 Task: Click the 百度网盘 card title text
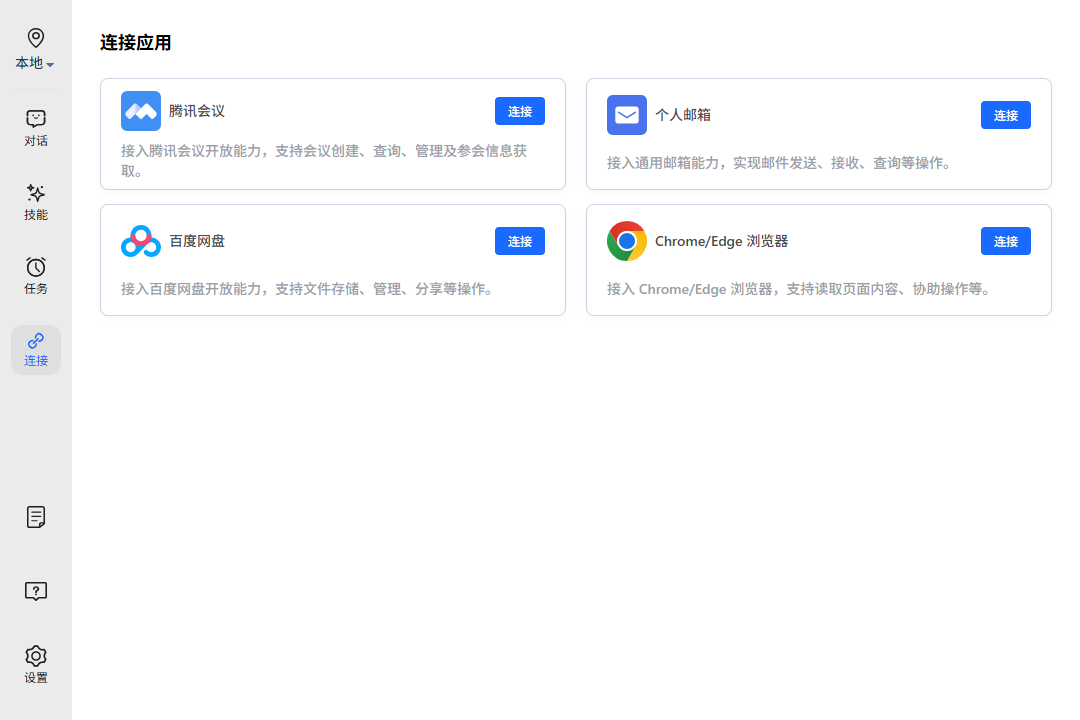tap(197, 241)
